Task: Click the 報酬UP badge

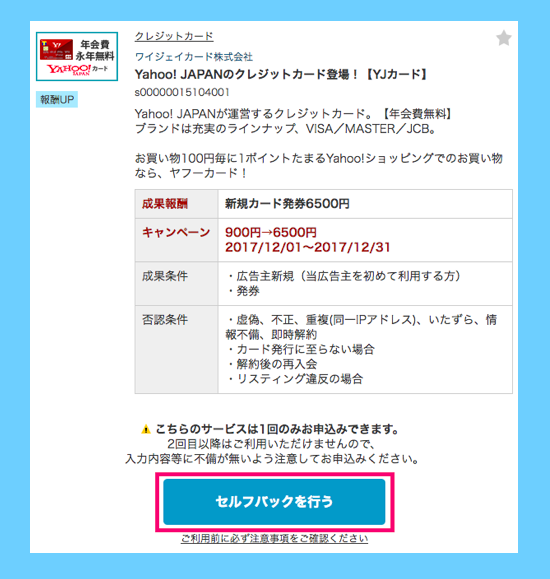Action: [x=57, y=99]
